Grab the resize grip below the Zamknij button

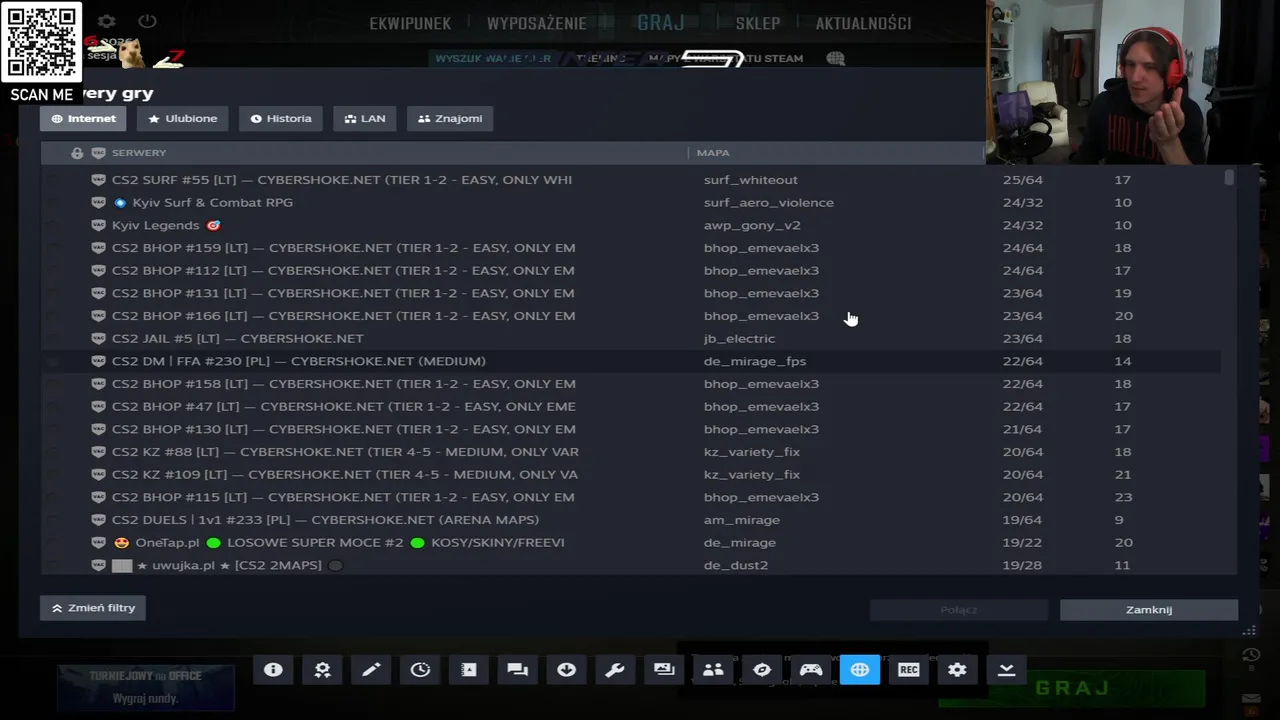(1249, 631)
